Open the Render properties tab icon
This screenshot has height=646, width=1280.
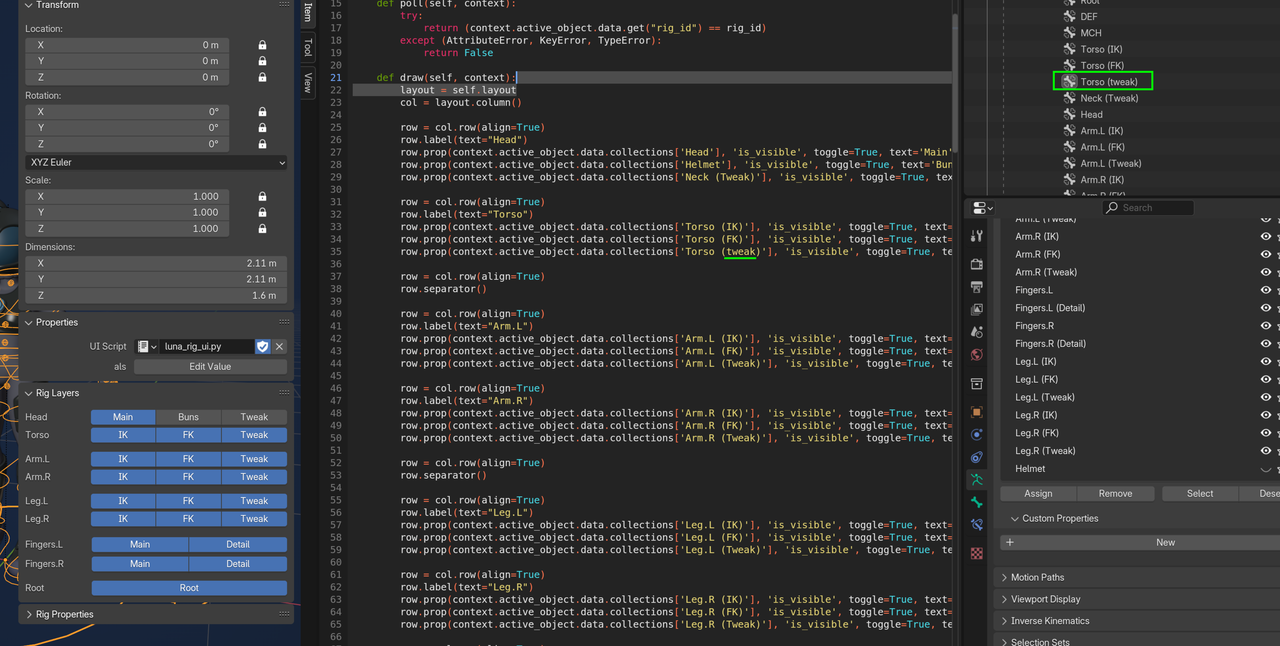[976, 264]
